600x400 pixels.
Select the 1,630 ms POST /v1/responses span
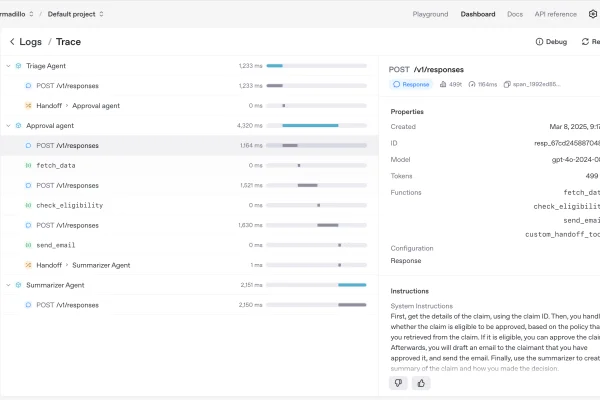tap(190, 225)
